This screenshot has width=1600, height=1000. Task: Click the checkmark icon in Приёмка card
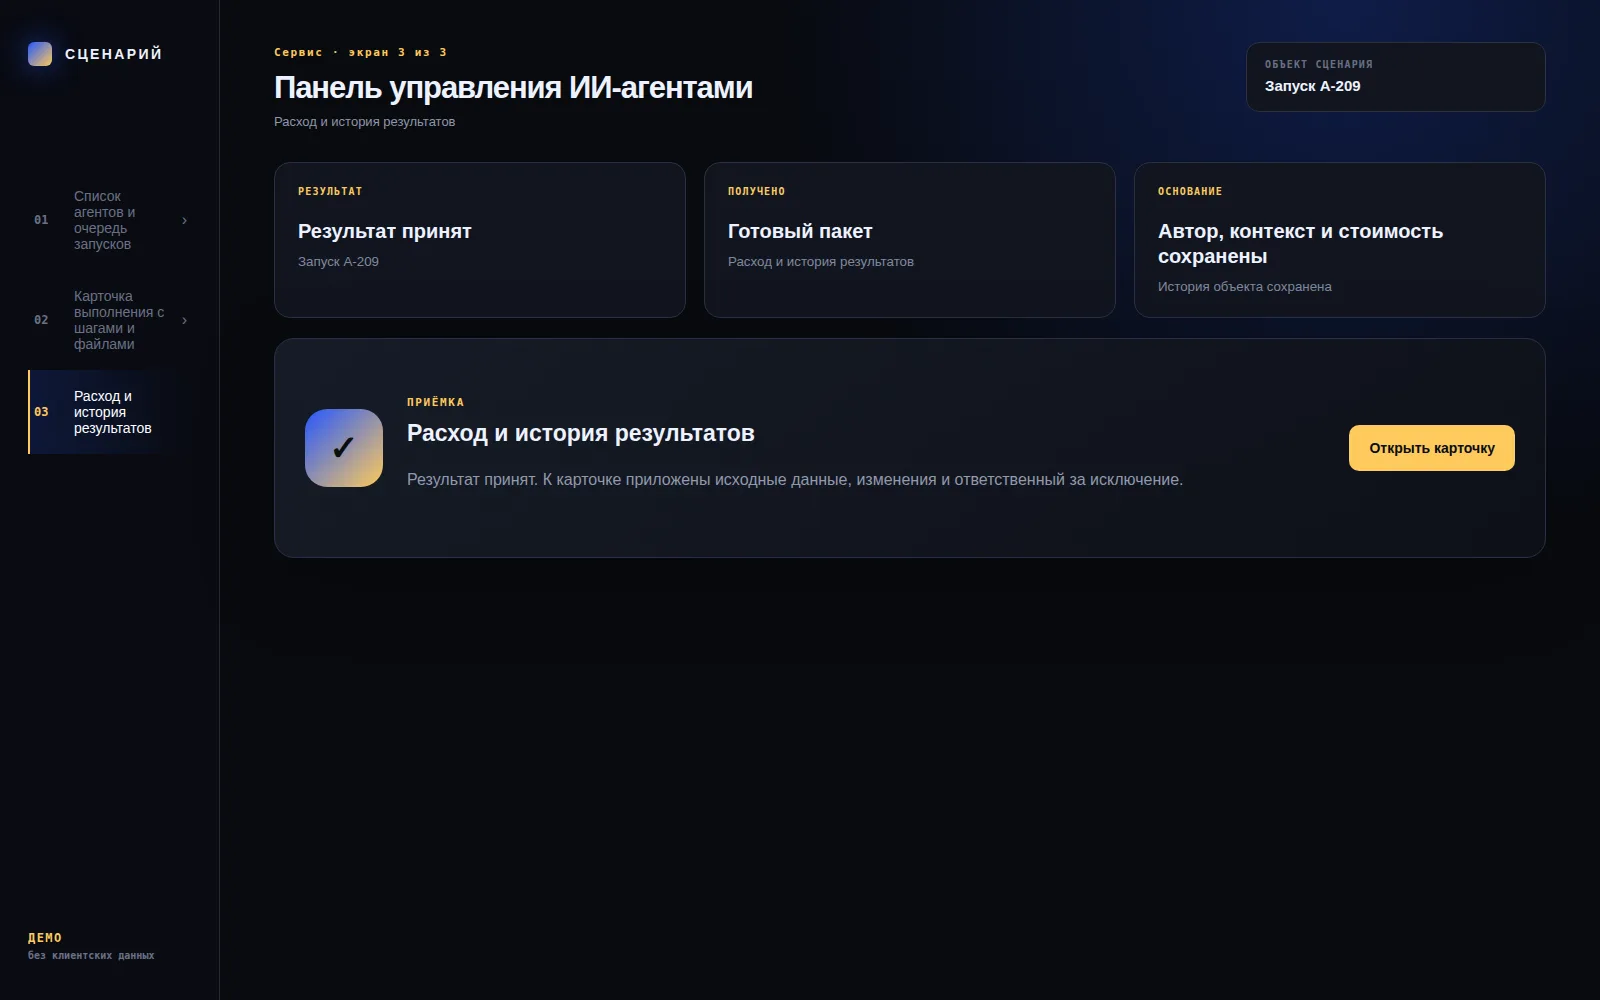point(344,448)
